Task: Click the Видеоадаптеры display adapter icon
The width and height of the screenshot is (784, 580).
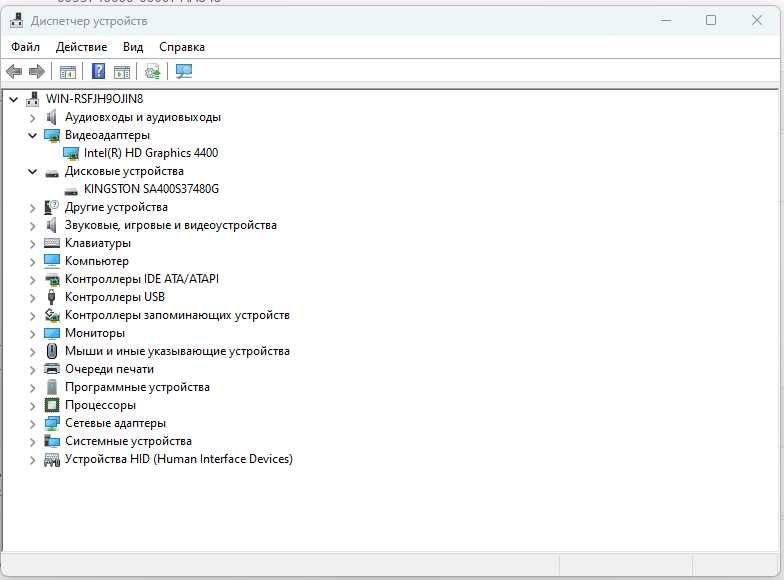Action: pos(52,136)
